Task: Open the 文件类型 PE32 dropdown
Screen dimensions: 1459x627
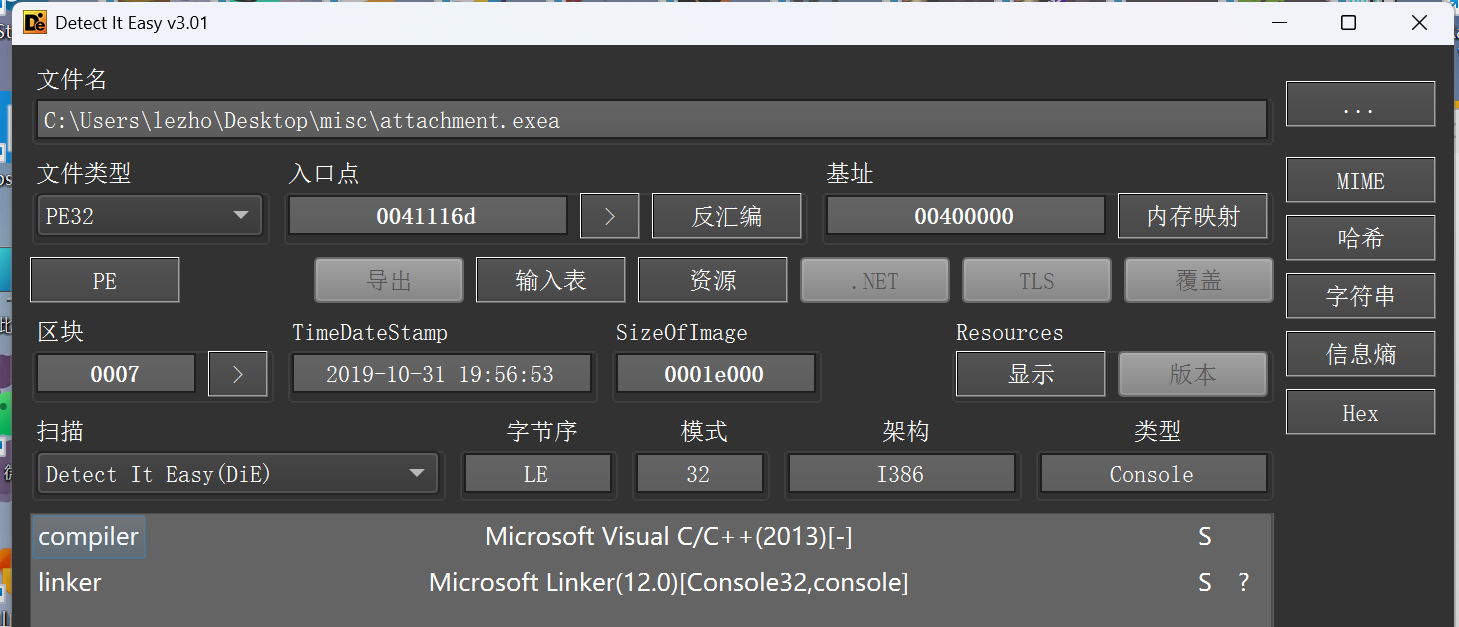Action: pos(149,216)
